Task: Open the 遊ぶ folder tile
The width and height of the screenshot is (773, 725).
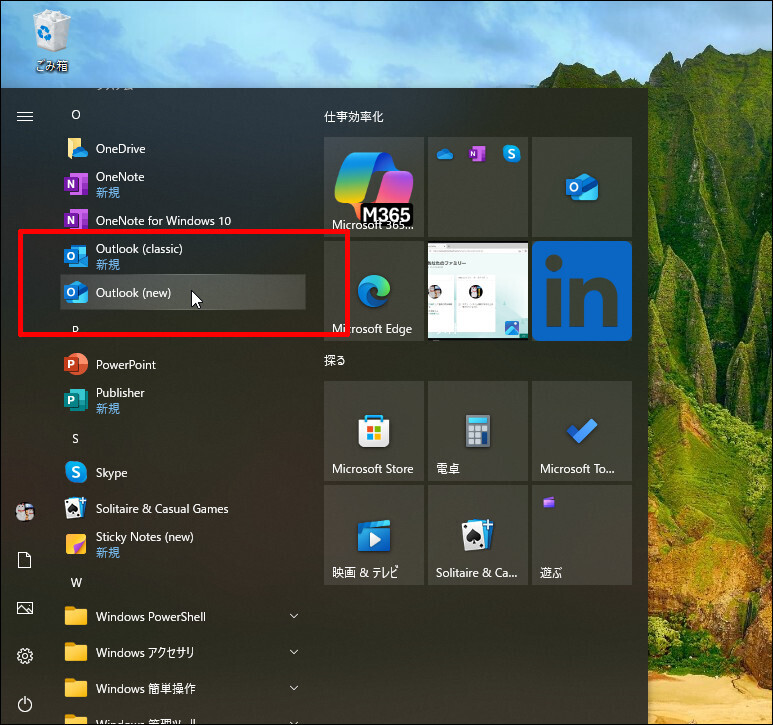Action: (x=582, y=535)
